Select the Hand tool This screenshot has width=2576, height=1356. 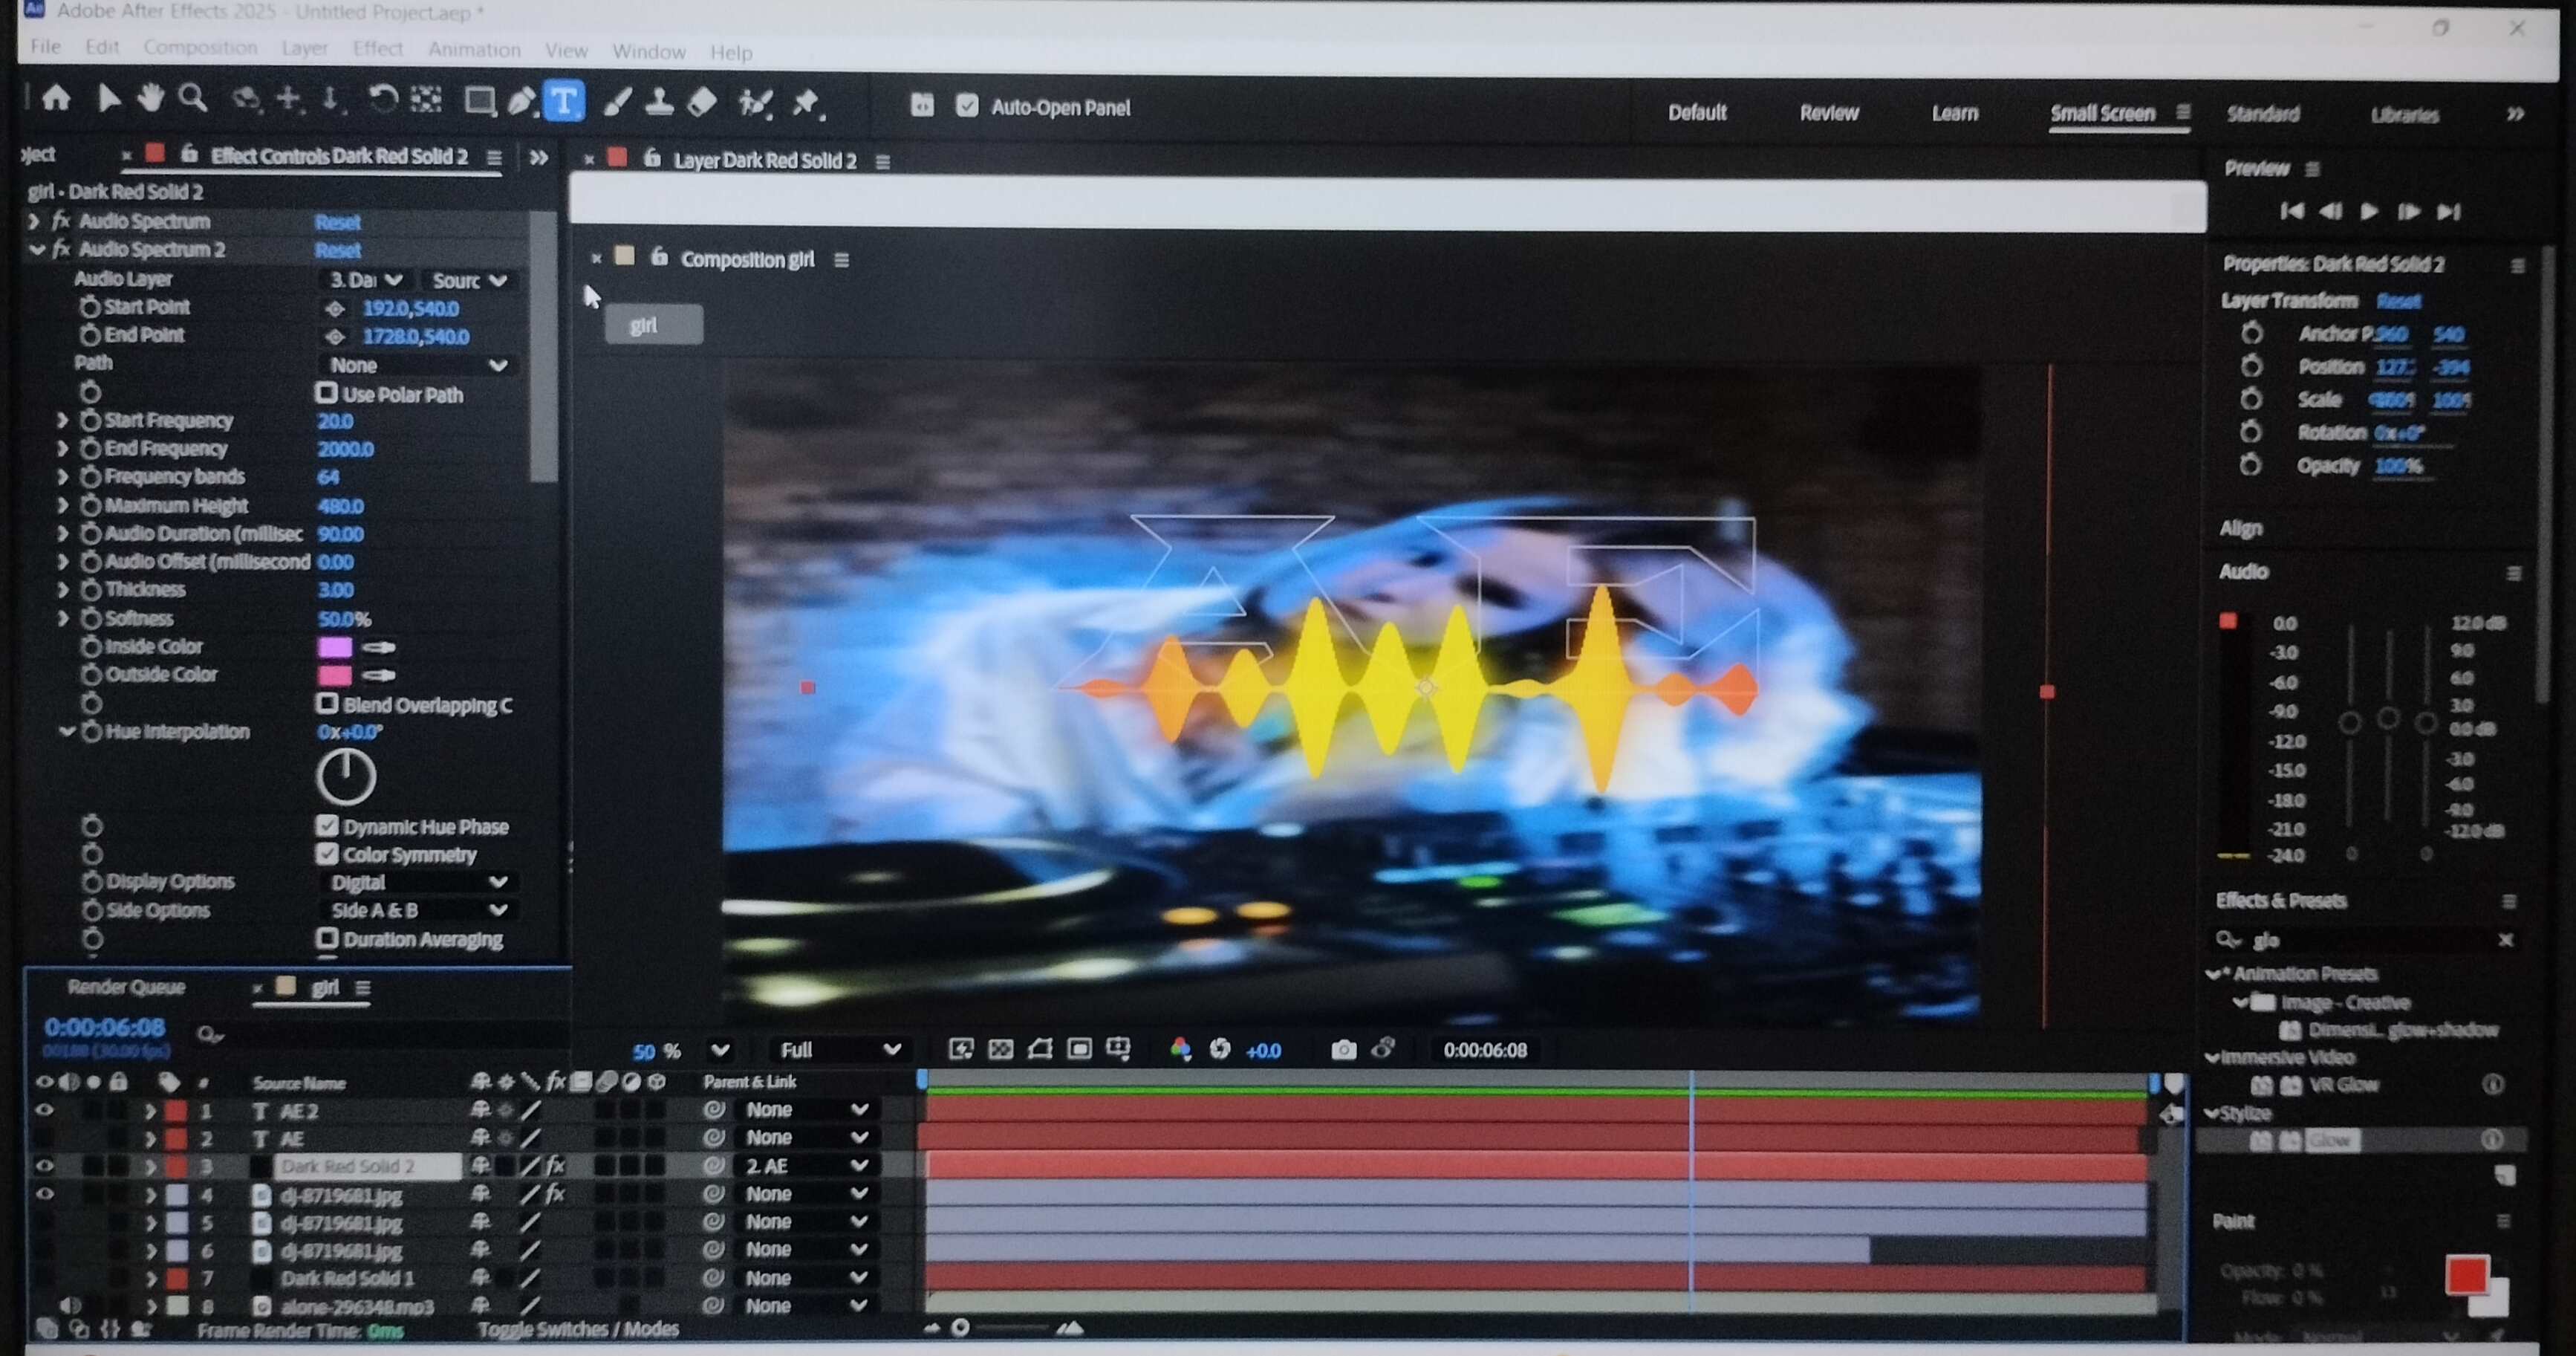(x=150, y=99)
